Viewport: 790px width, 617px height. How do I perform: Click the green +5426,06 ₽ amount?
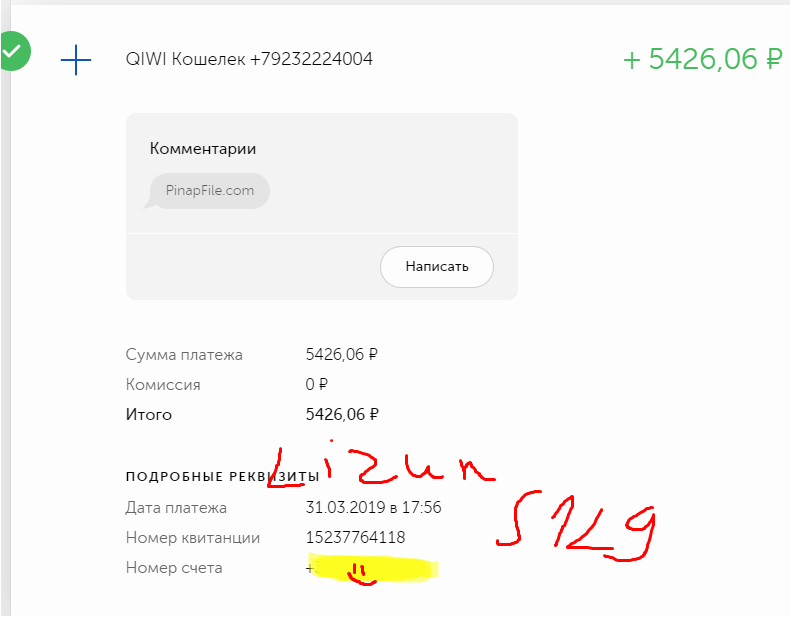click(x=702, y=59)
